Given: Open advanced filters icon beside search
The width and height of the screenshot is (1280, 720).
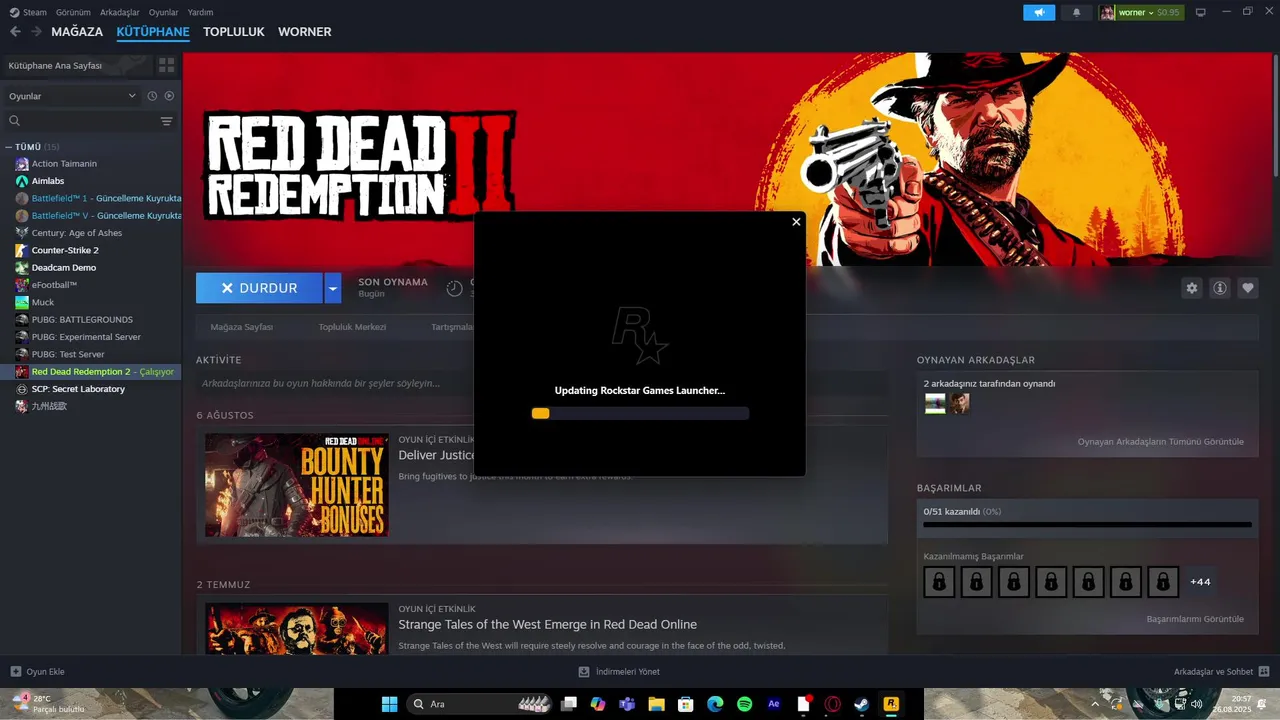Looking at the screenshot, I should pyautogui.click(x=166, y=121).
